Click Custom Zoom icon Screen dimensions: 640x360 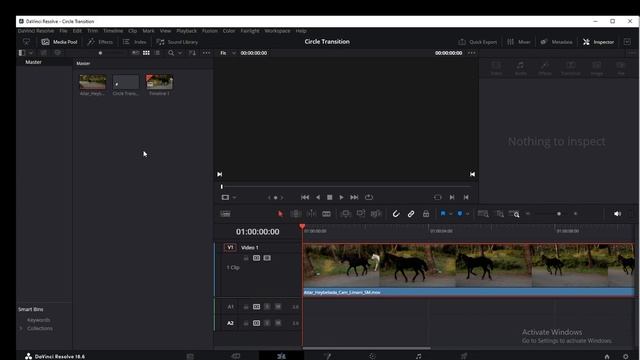tap(514, 213)
